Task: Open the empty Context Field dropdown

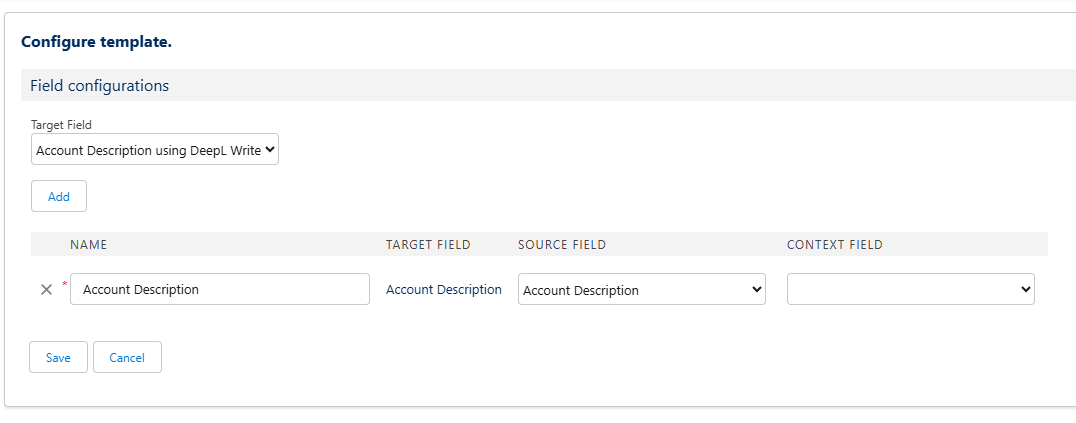Action: (910, 289)
